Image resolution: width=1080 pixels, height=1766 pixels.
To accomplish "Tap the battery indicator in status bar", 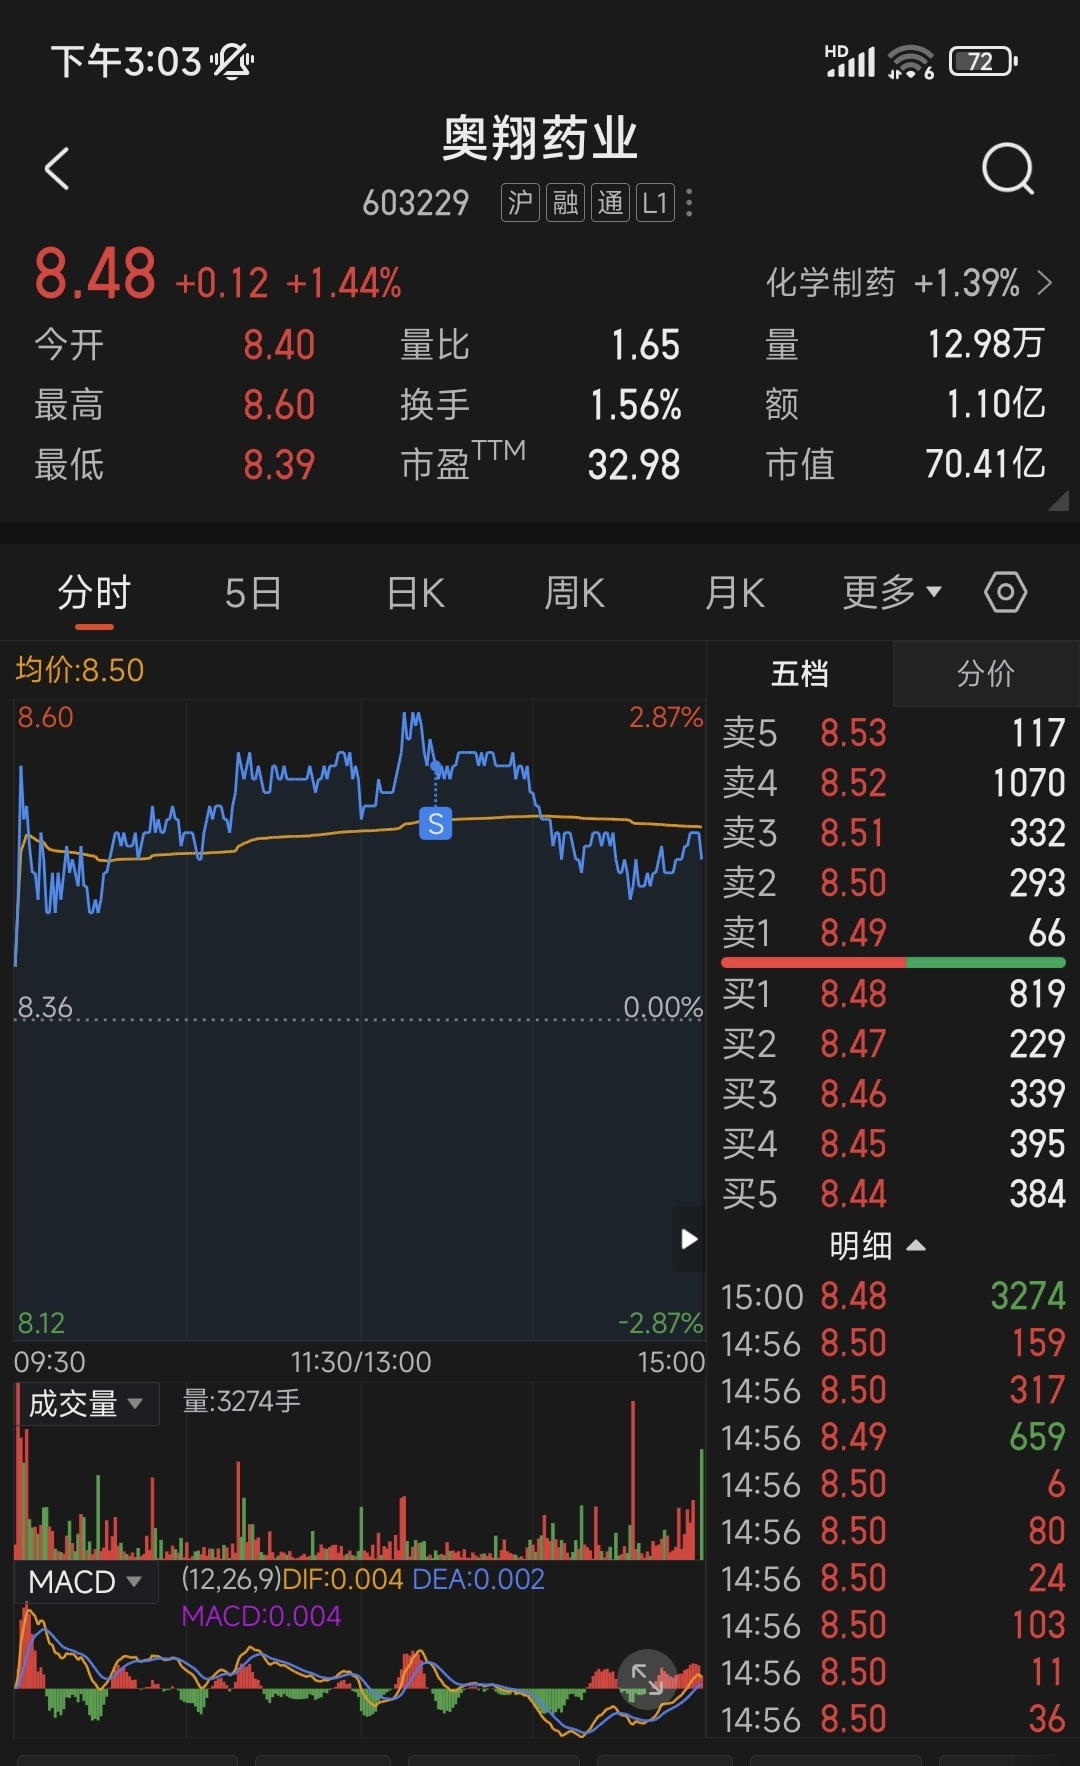I will 983,62.
